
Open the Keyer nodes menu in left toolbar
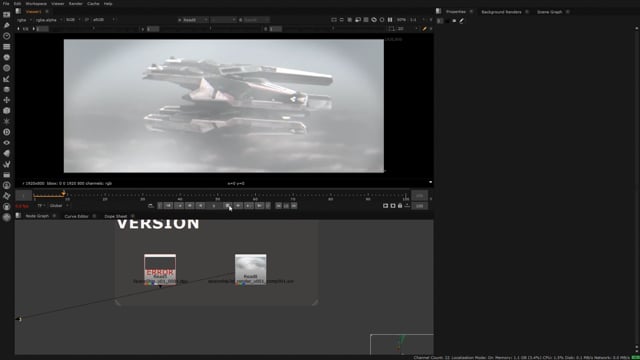(7, 79)
